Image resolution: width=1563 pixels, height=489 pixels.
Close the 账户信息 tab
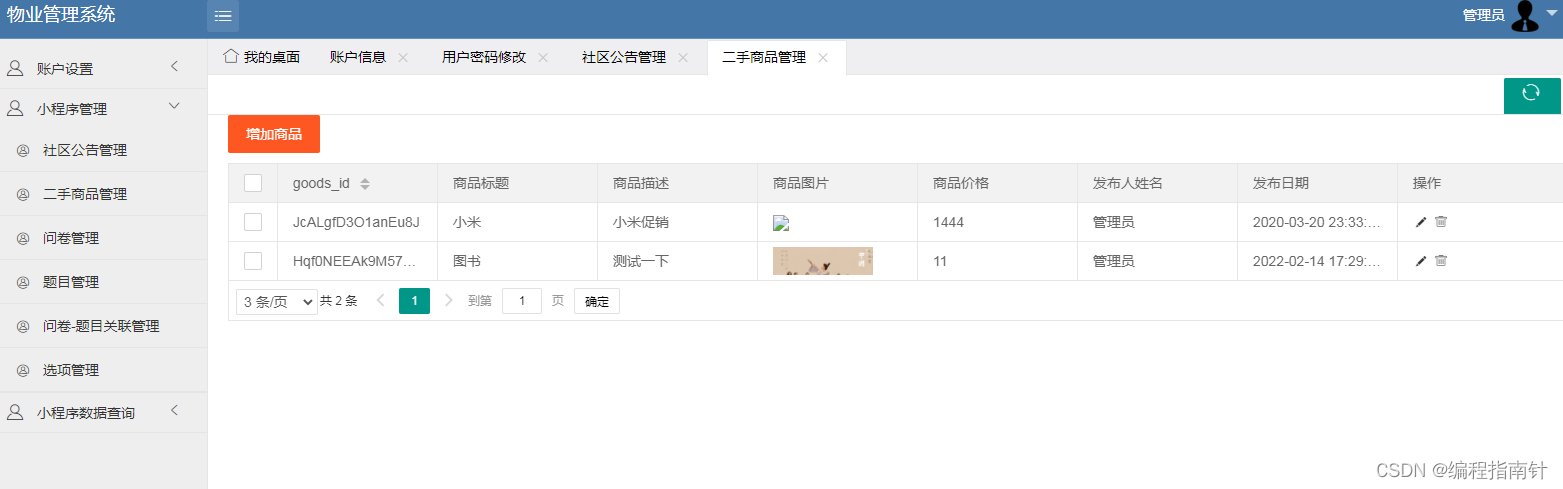(403, 58)
